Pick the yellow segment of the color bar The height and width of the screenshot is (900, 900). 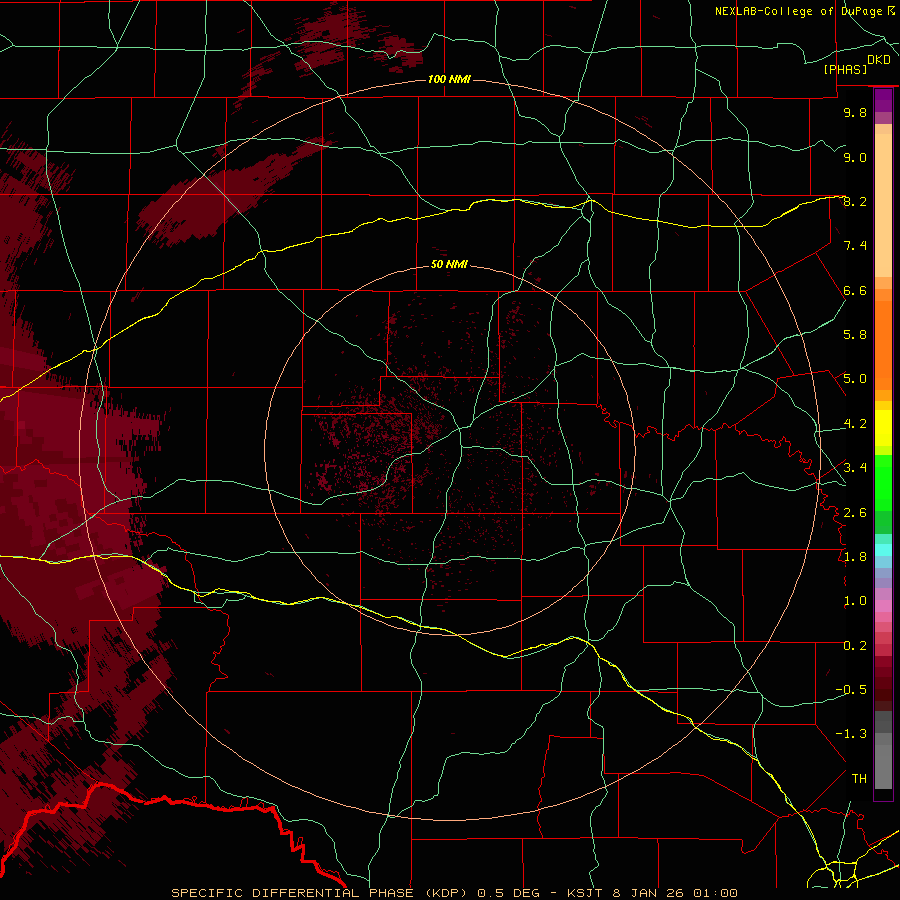(x=883, y=428)
